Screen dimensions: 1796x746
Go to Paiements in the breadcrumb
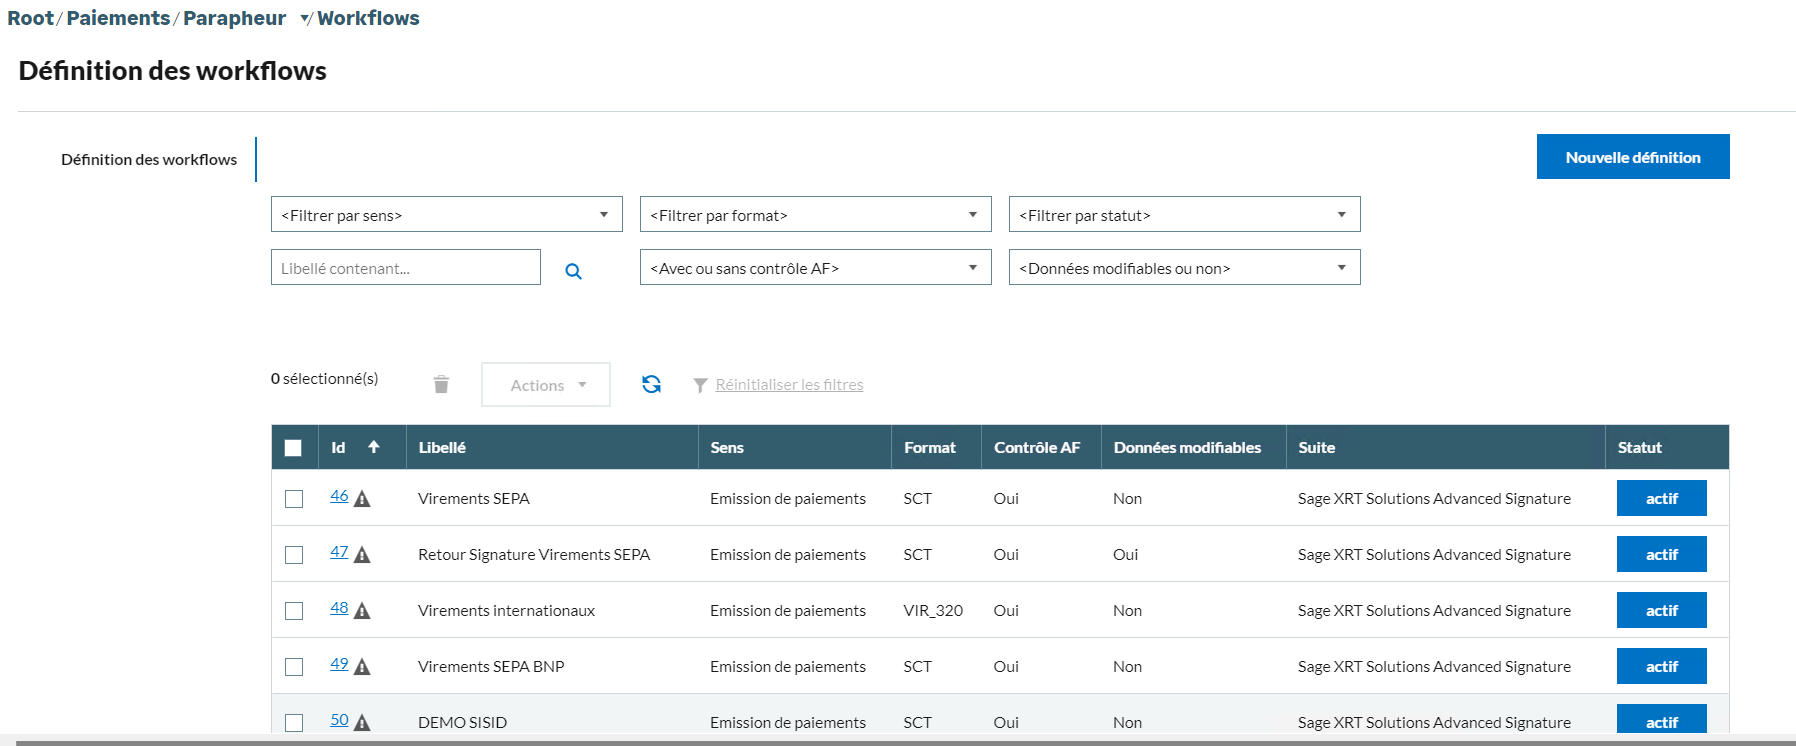tap(118, 18)
